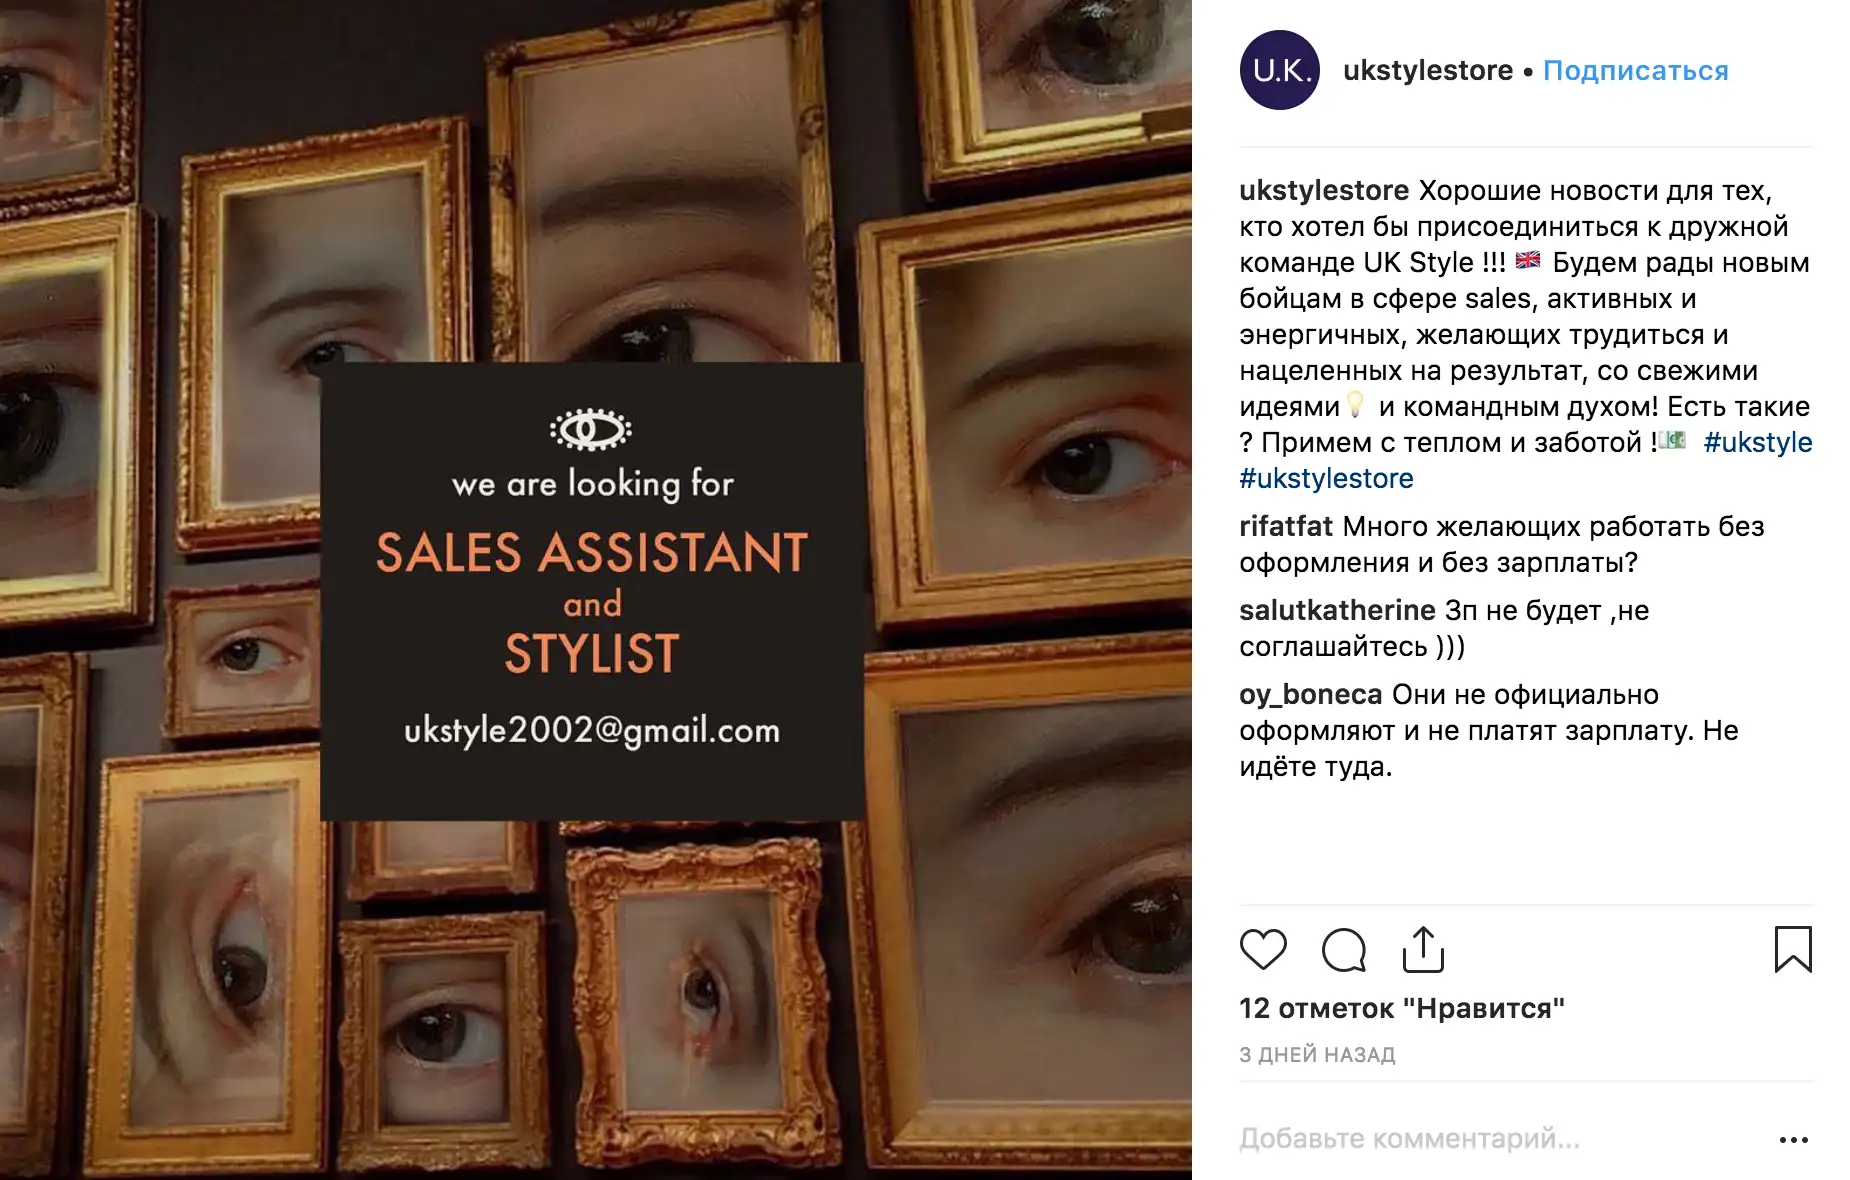Open comments via speech bubble icon

1343,950
